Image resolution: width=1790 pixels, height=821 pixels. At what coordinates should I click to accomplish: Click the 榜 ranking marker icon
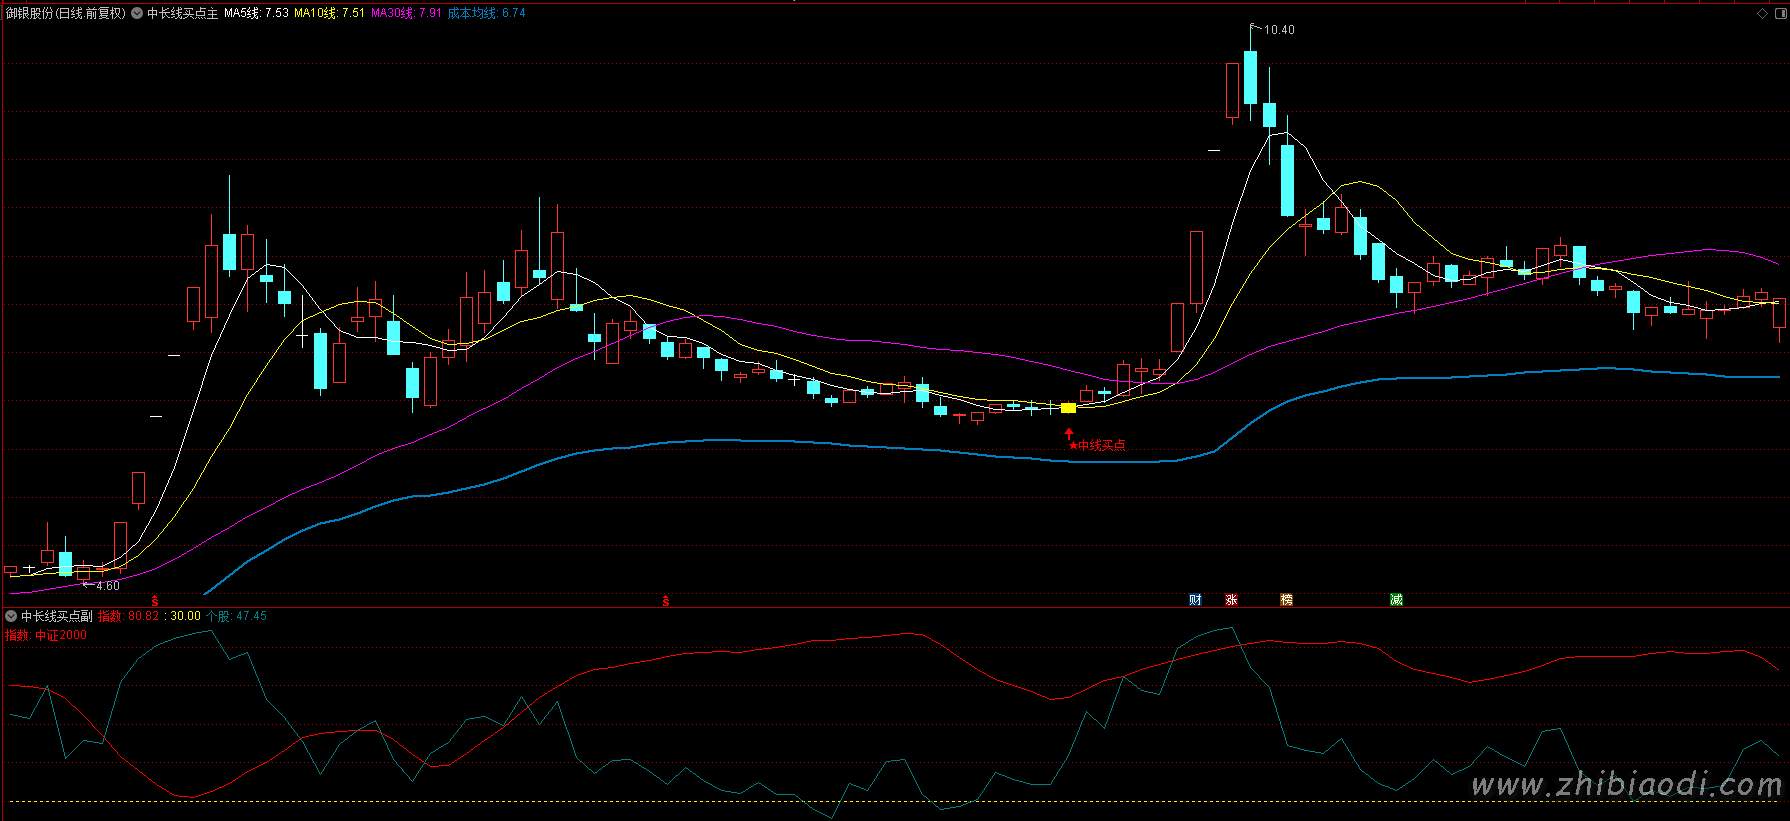[1286, 599]
